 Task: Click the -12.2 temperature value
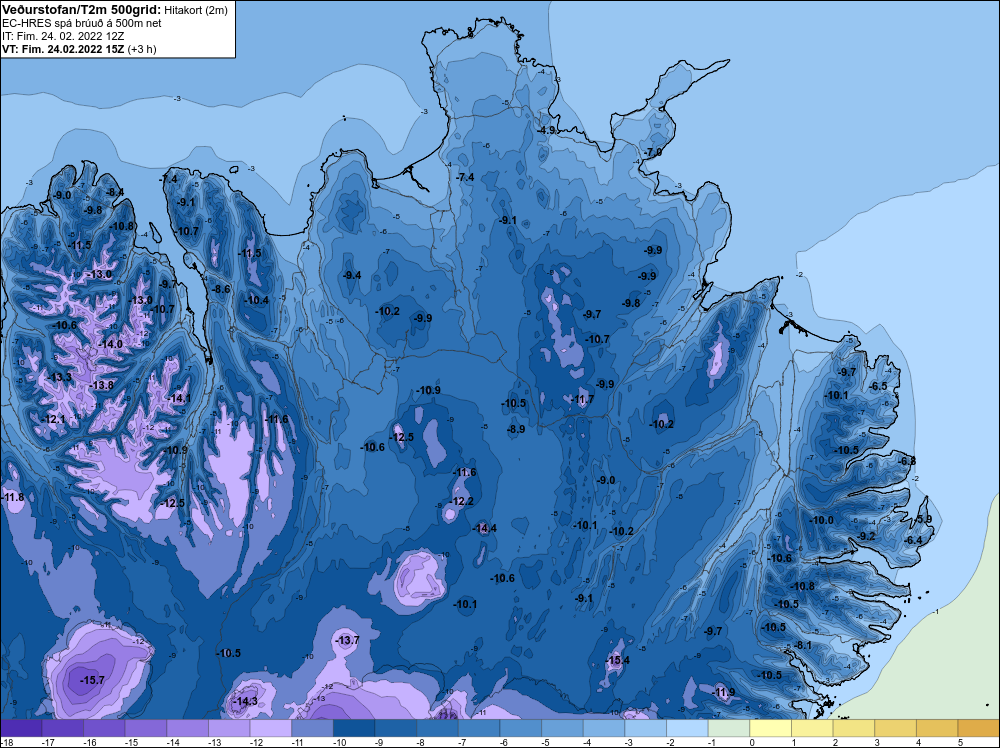(462, 501)
